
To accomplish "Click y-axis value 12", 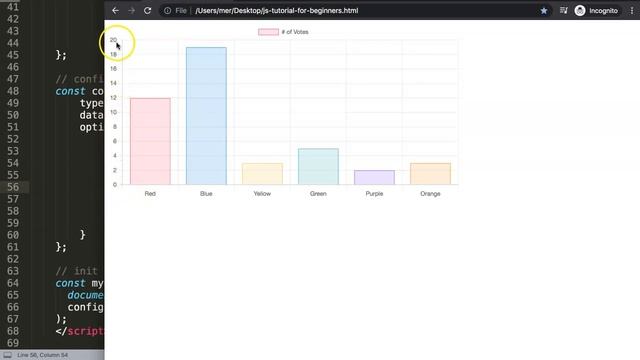I will click(x=113, y=98).
